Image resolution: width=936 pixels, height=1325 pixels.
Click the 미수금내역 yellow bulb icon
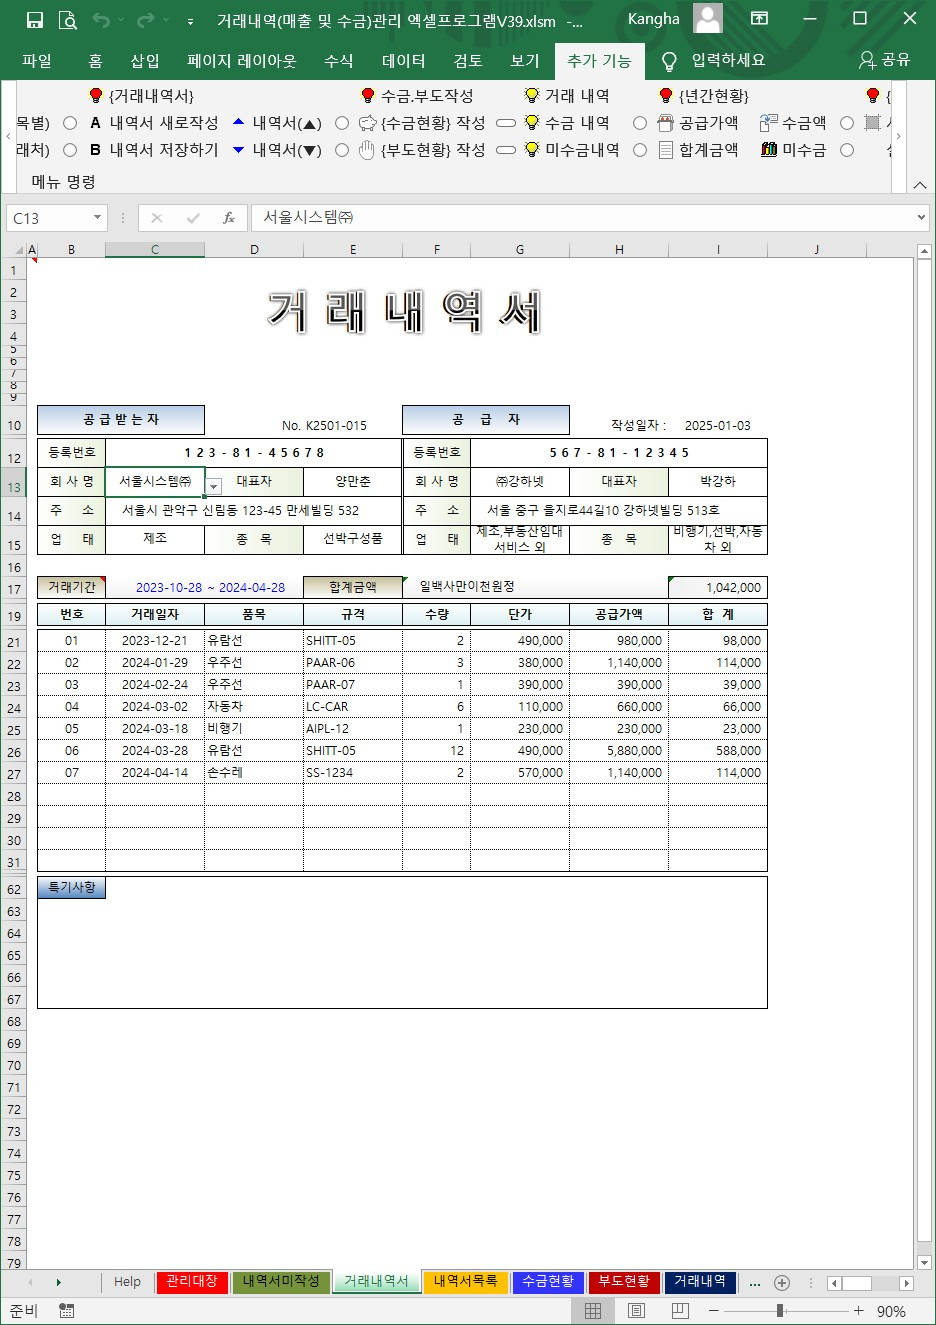tap(532, 150)
